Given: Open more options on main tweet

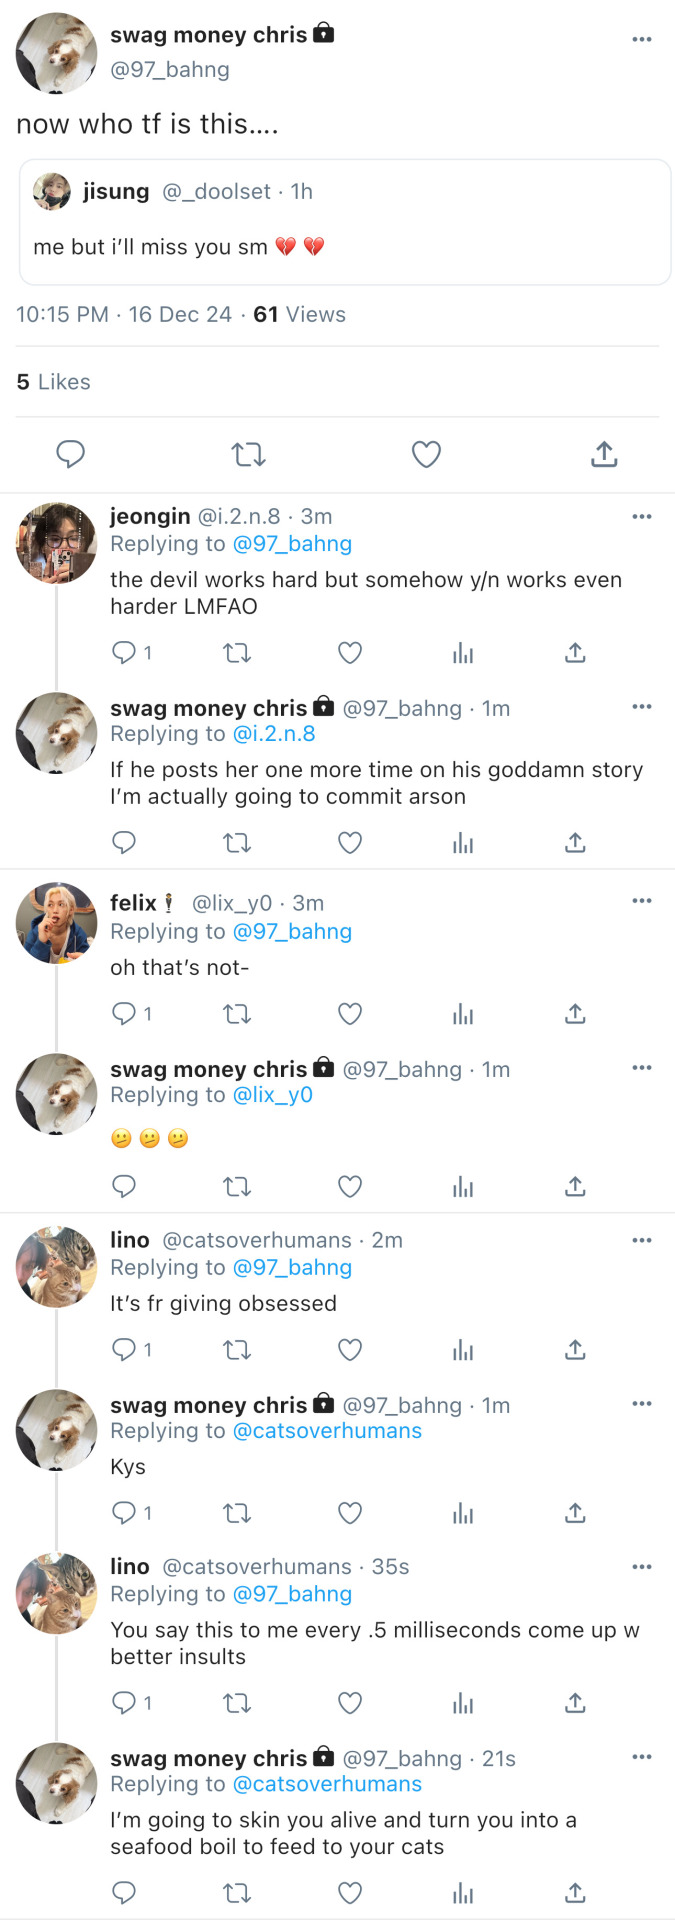Looking at the screenshot, I should pos(642,39).
